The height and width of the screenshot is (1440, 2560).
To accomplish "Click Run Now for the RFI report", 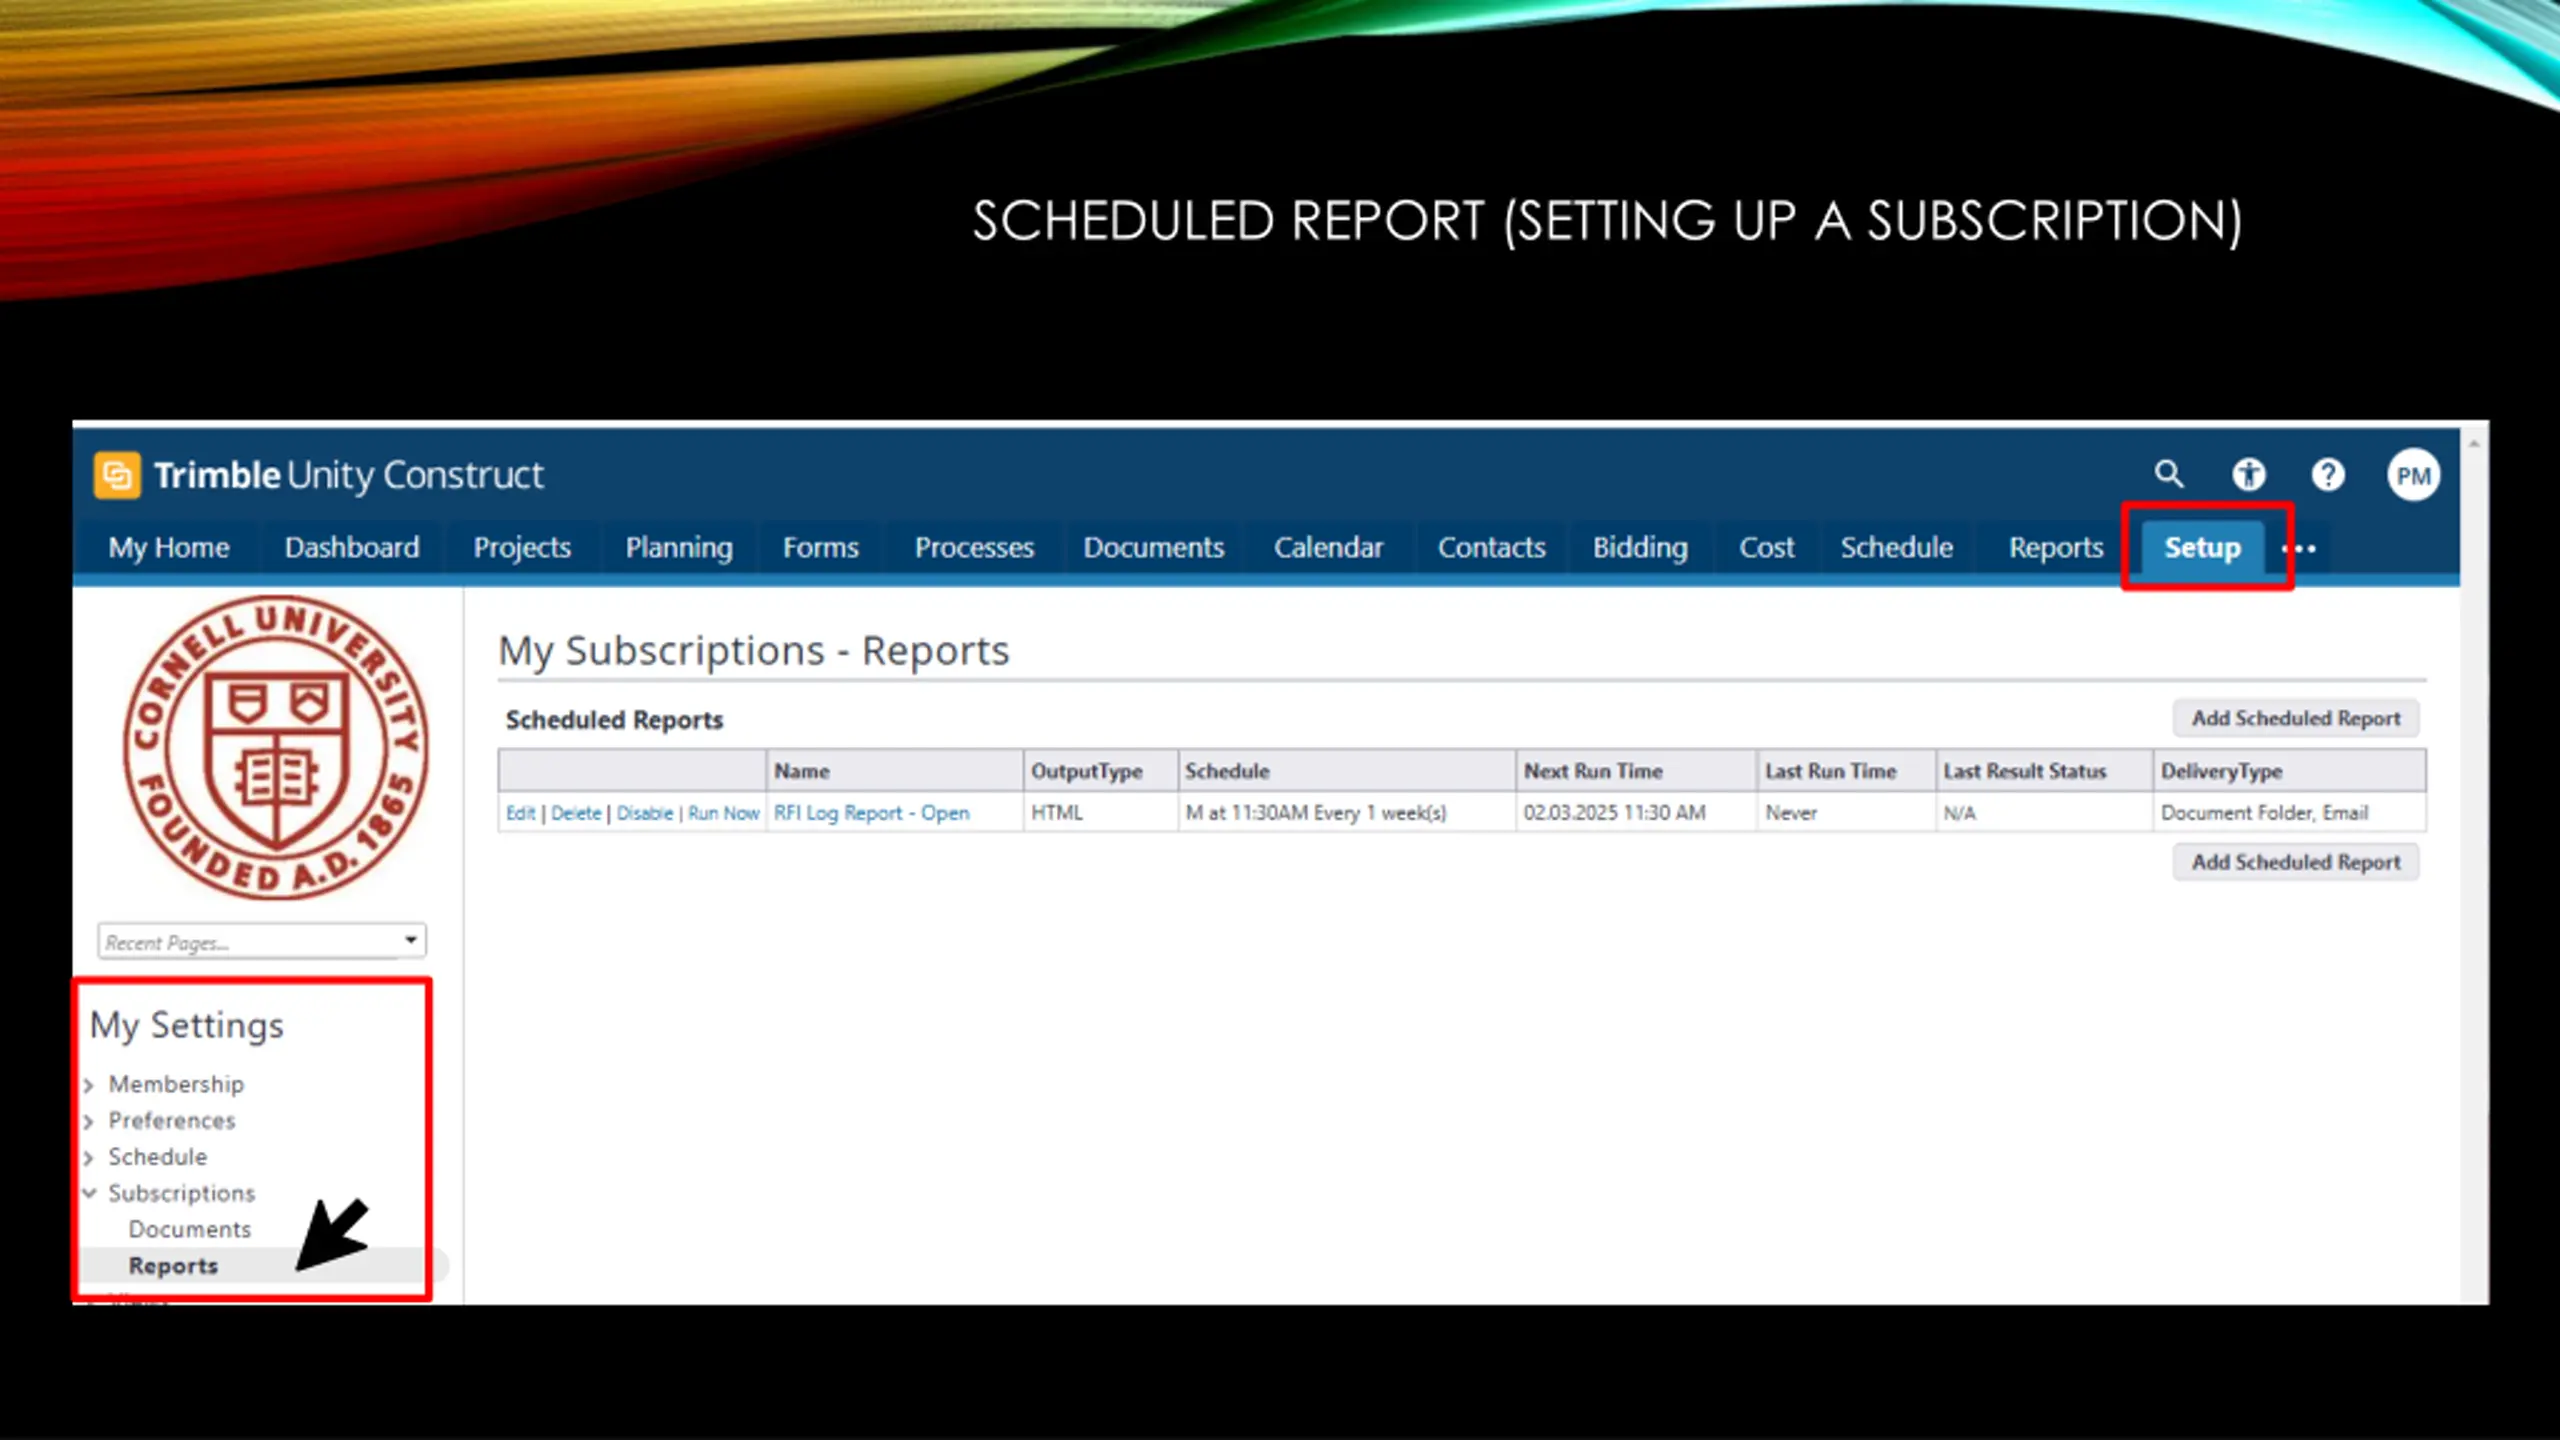I will tap(723, 813).
